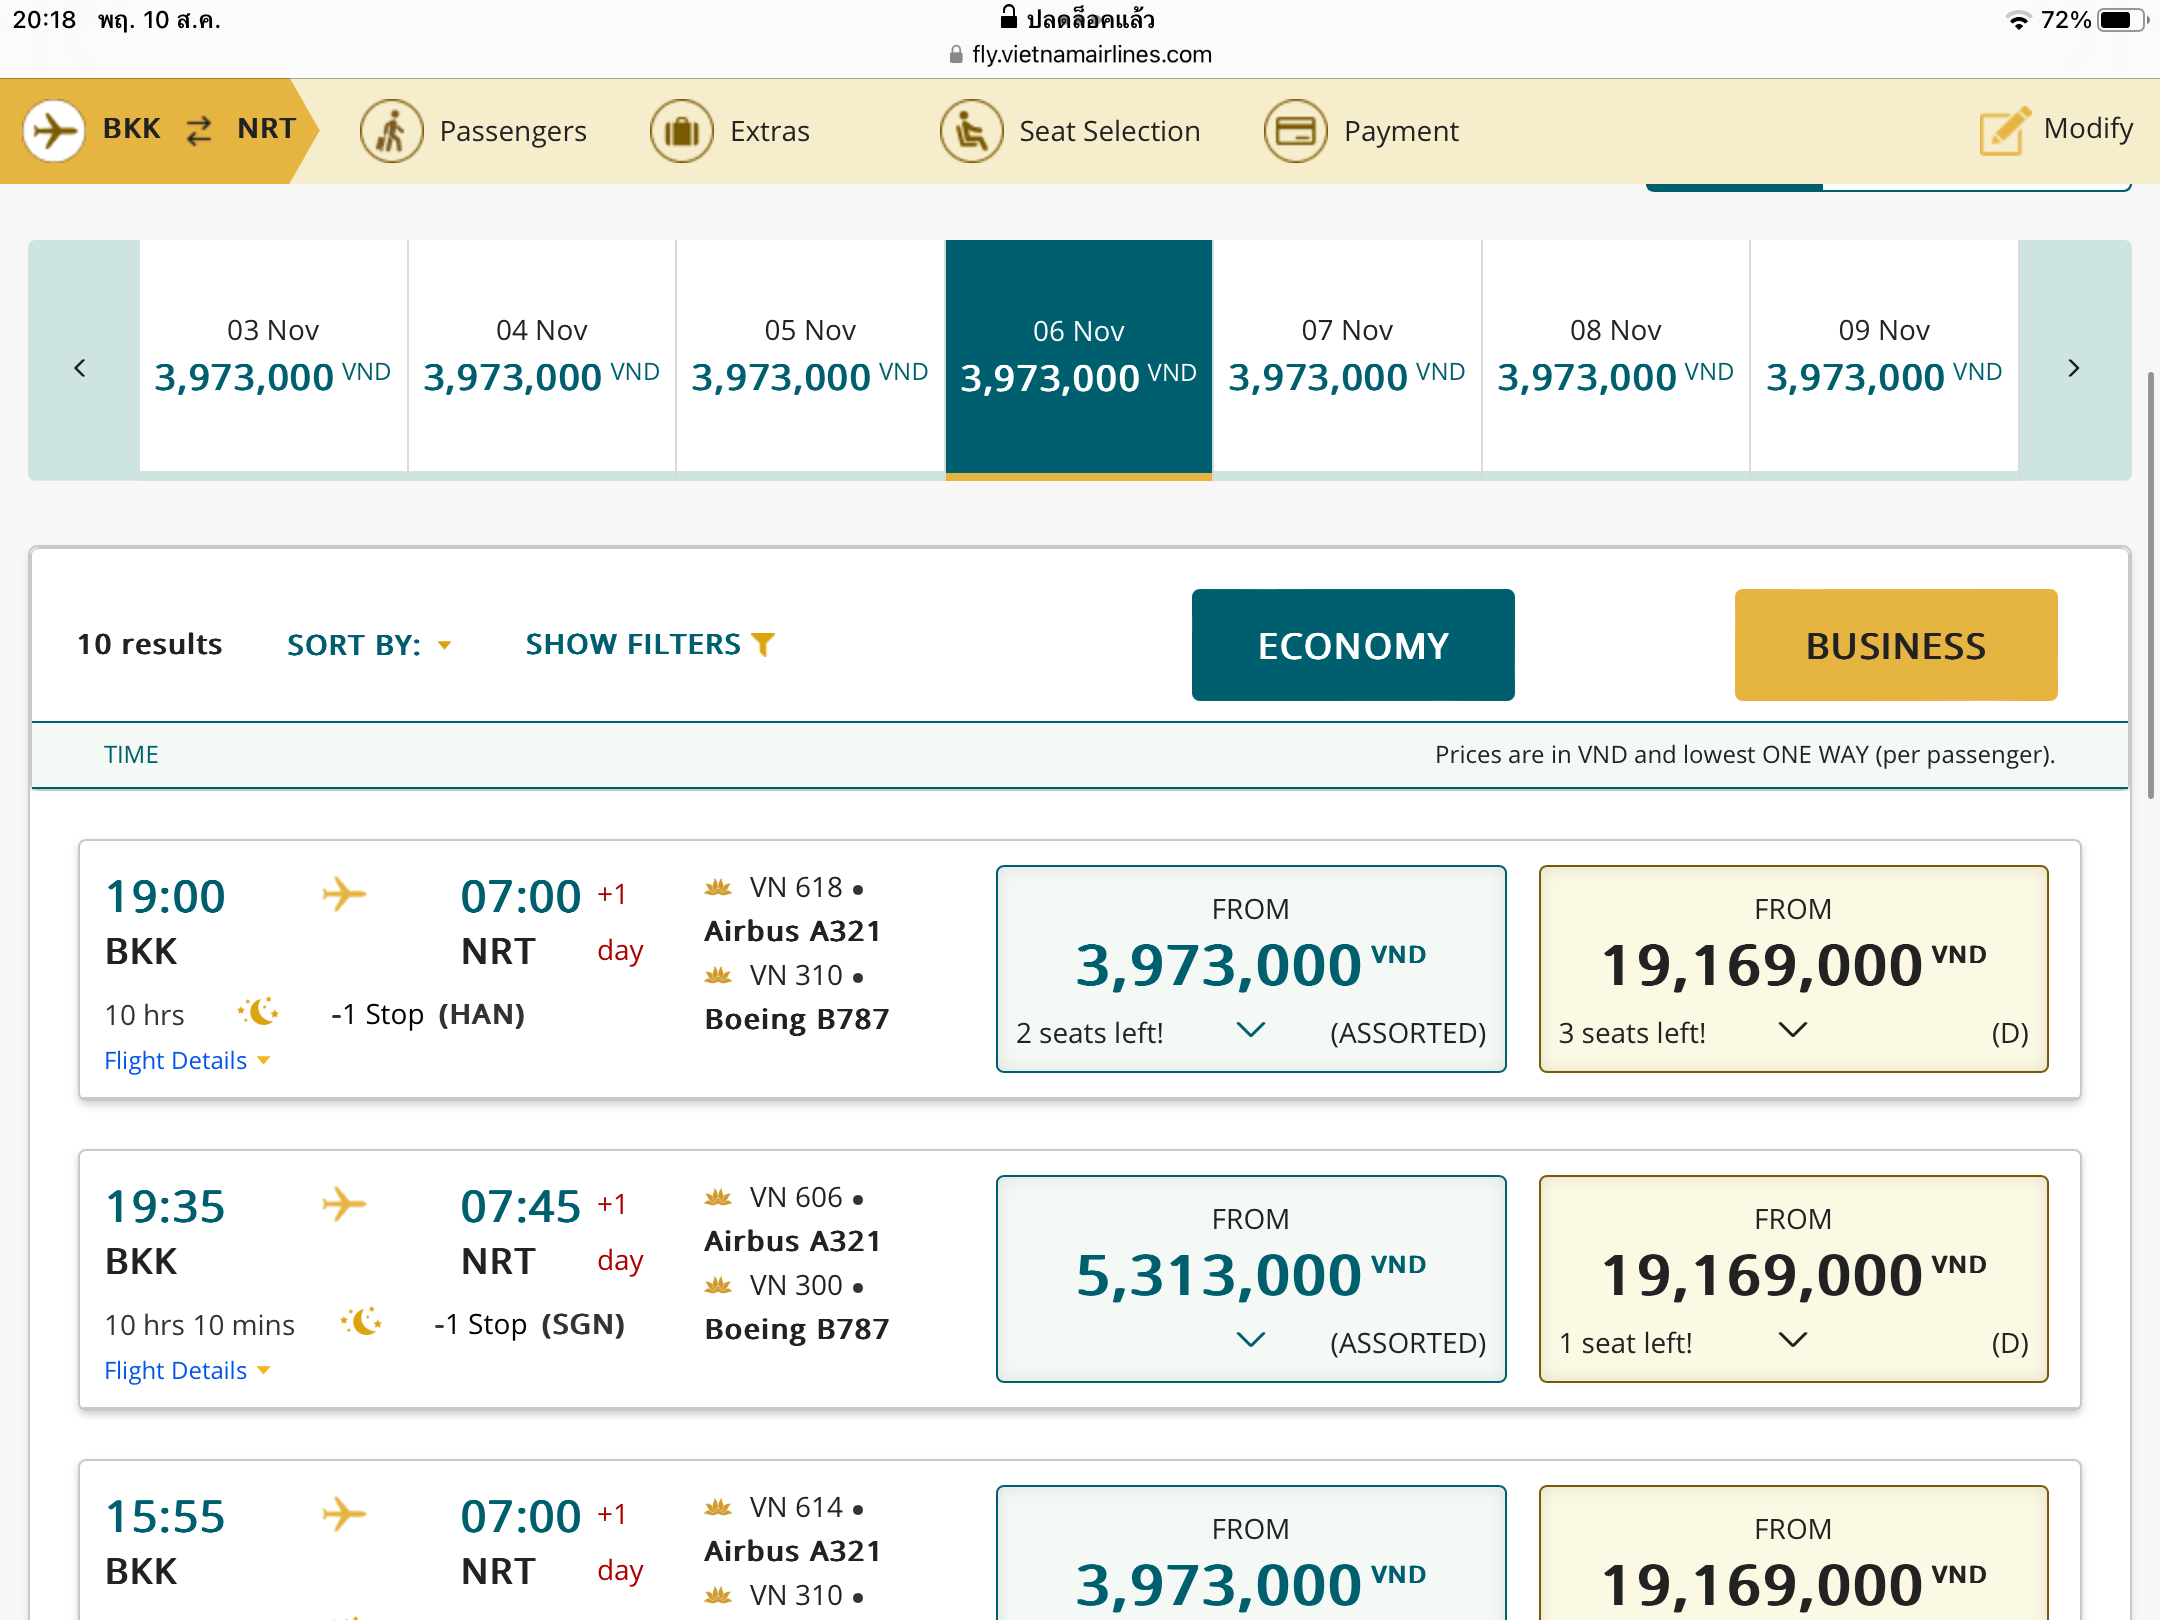
Task: Select the 06 Nov date tab
Action: (1079, 358)
